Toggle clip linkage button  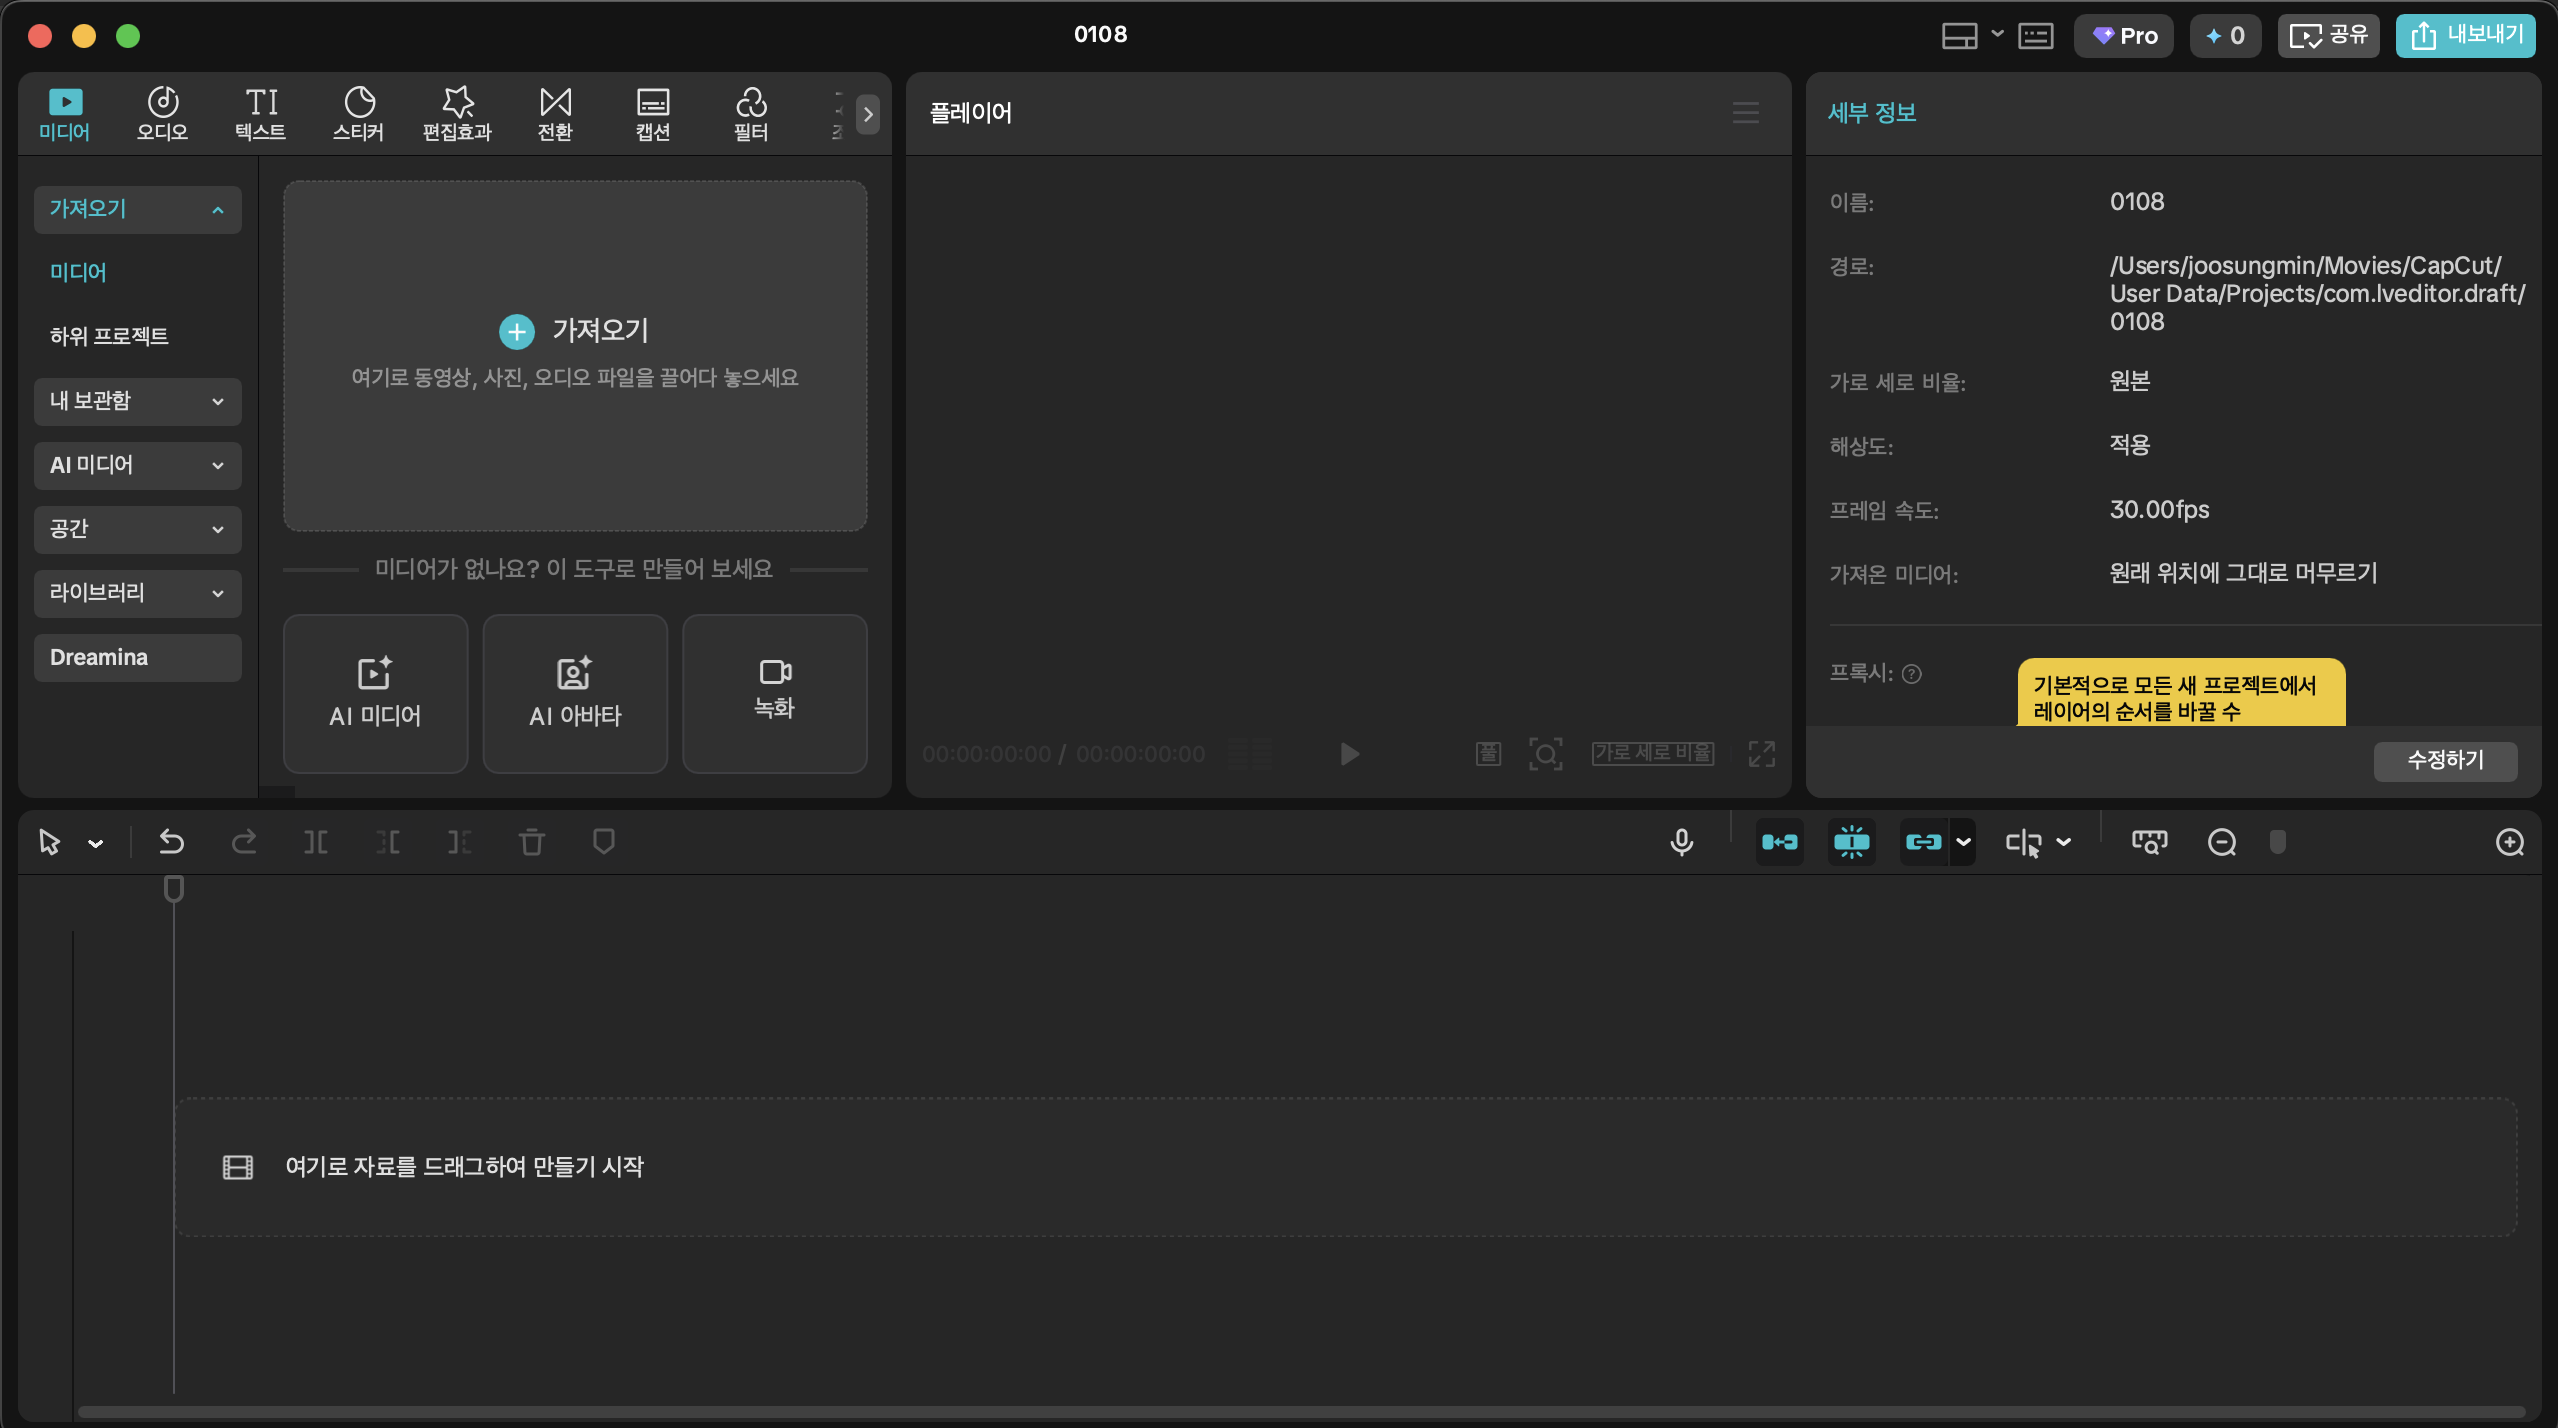point(1923,842)
